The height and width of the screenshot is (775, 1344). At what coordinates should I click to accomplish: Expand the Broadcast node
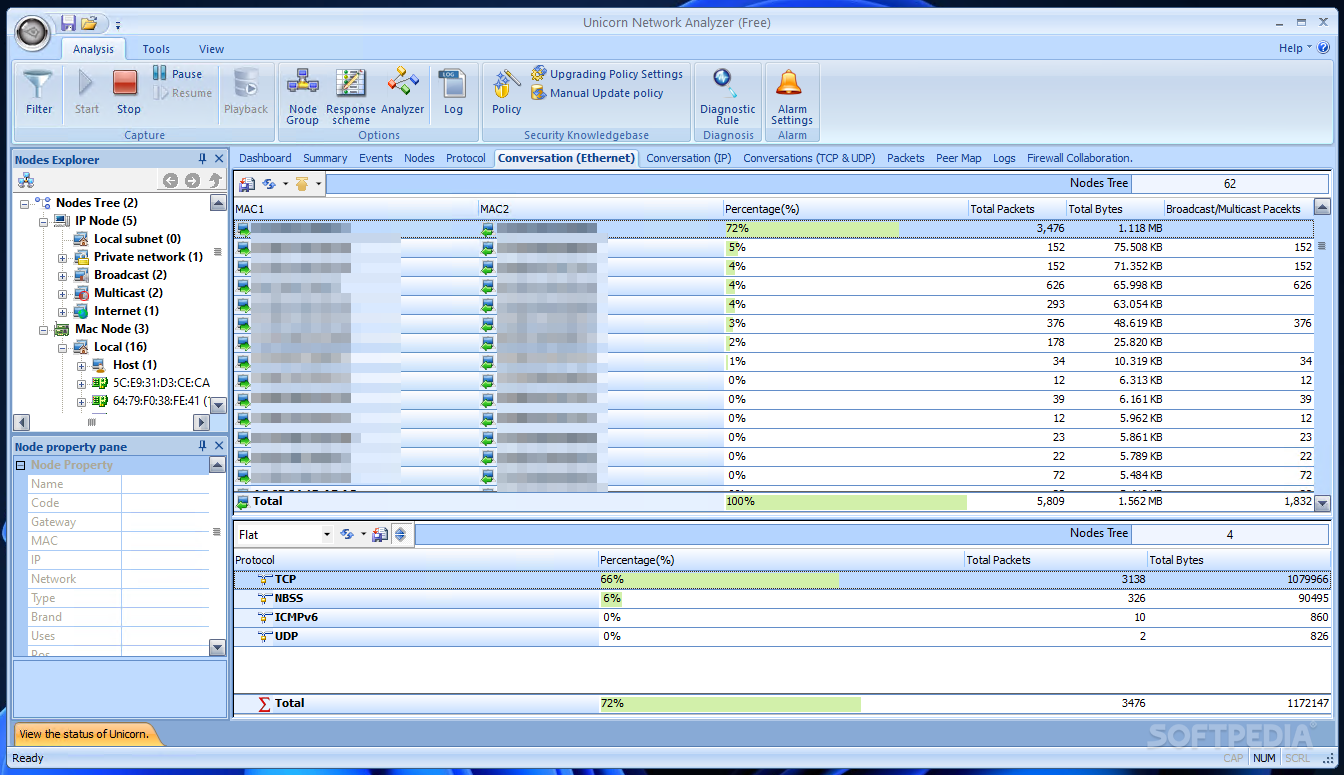point(62,275)
